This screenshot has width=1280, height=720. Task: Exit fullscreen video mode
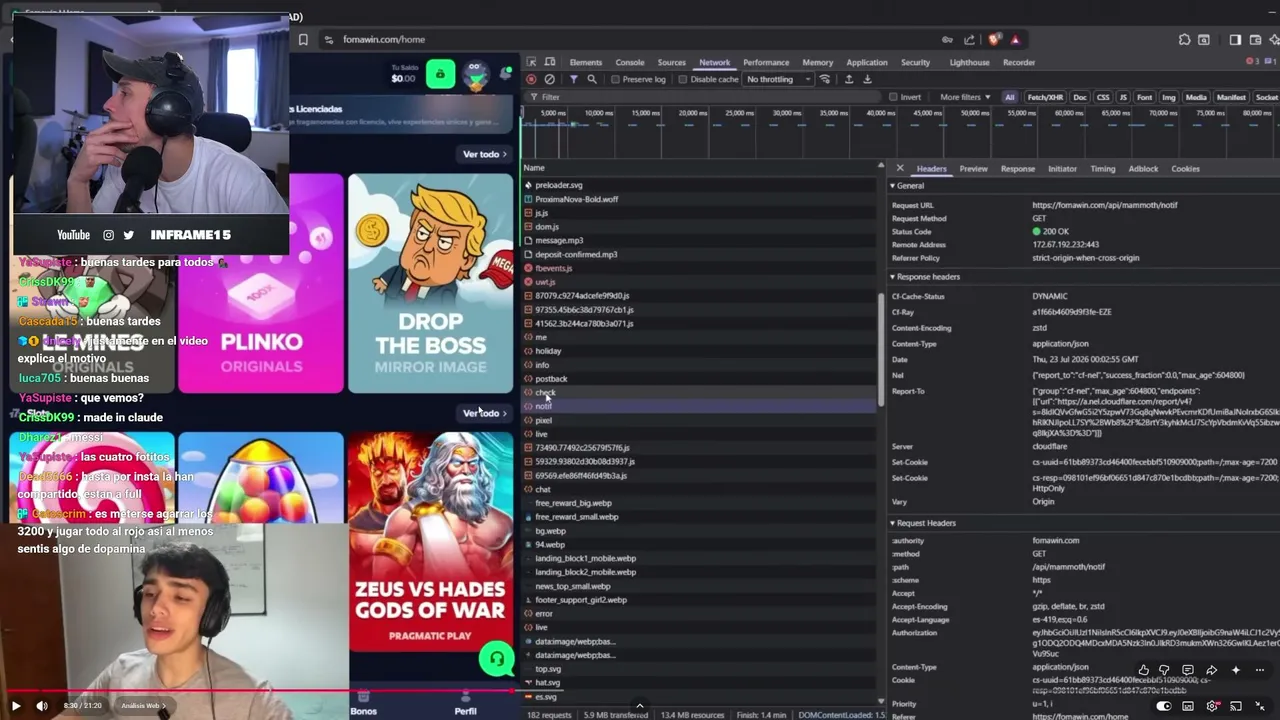point(1260,706)
